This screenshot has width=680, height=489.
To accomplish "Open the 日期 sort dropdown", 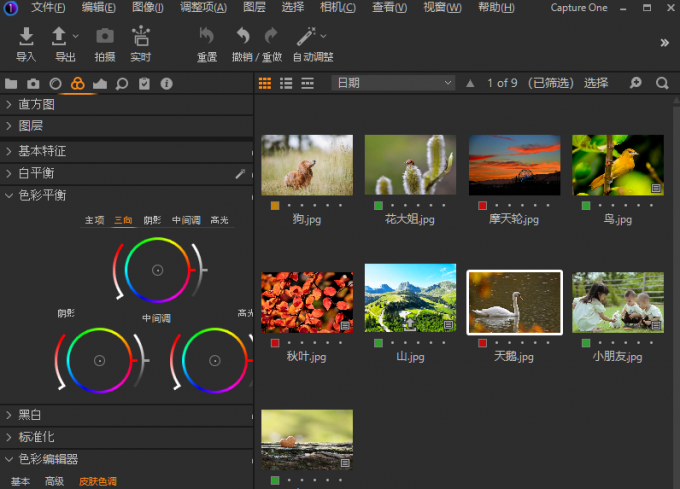I will point(393,83).
